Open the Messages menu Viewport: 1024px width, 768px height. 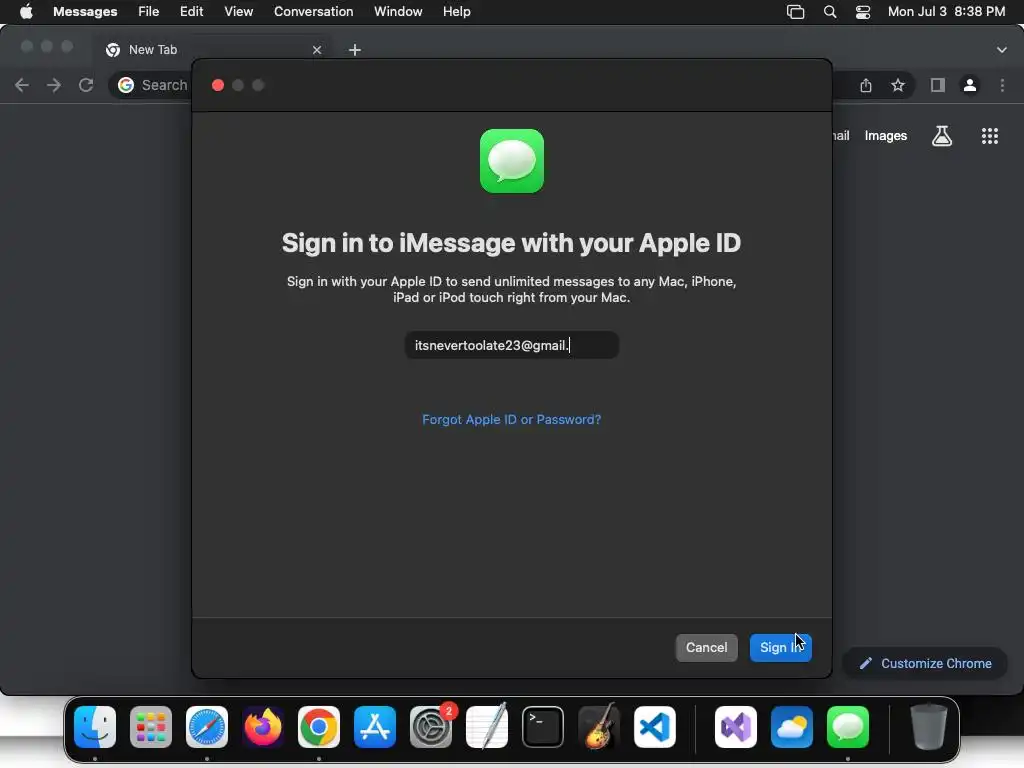85,12
